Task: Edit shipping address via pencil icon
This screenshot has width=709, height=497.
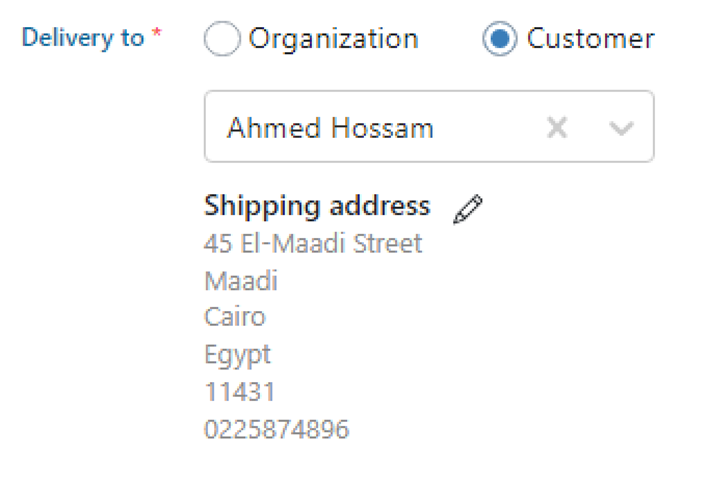Action: (467, 209)
